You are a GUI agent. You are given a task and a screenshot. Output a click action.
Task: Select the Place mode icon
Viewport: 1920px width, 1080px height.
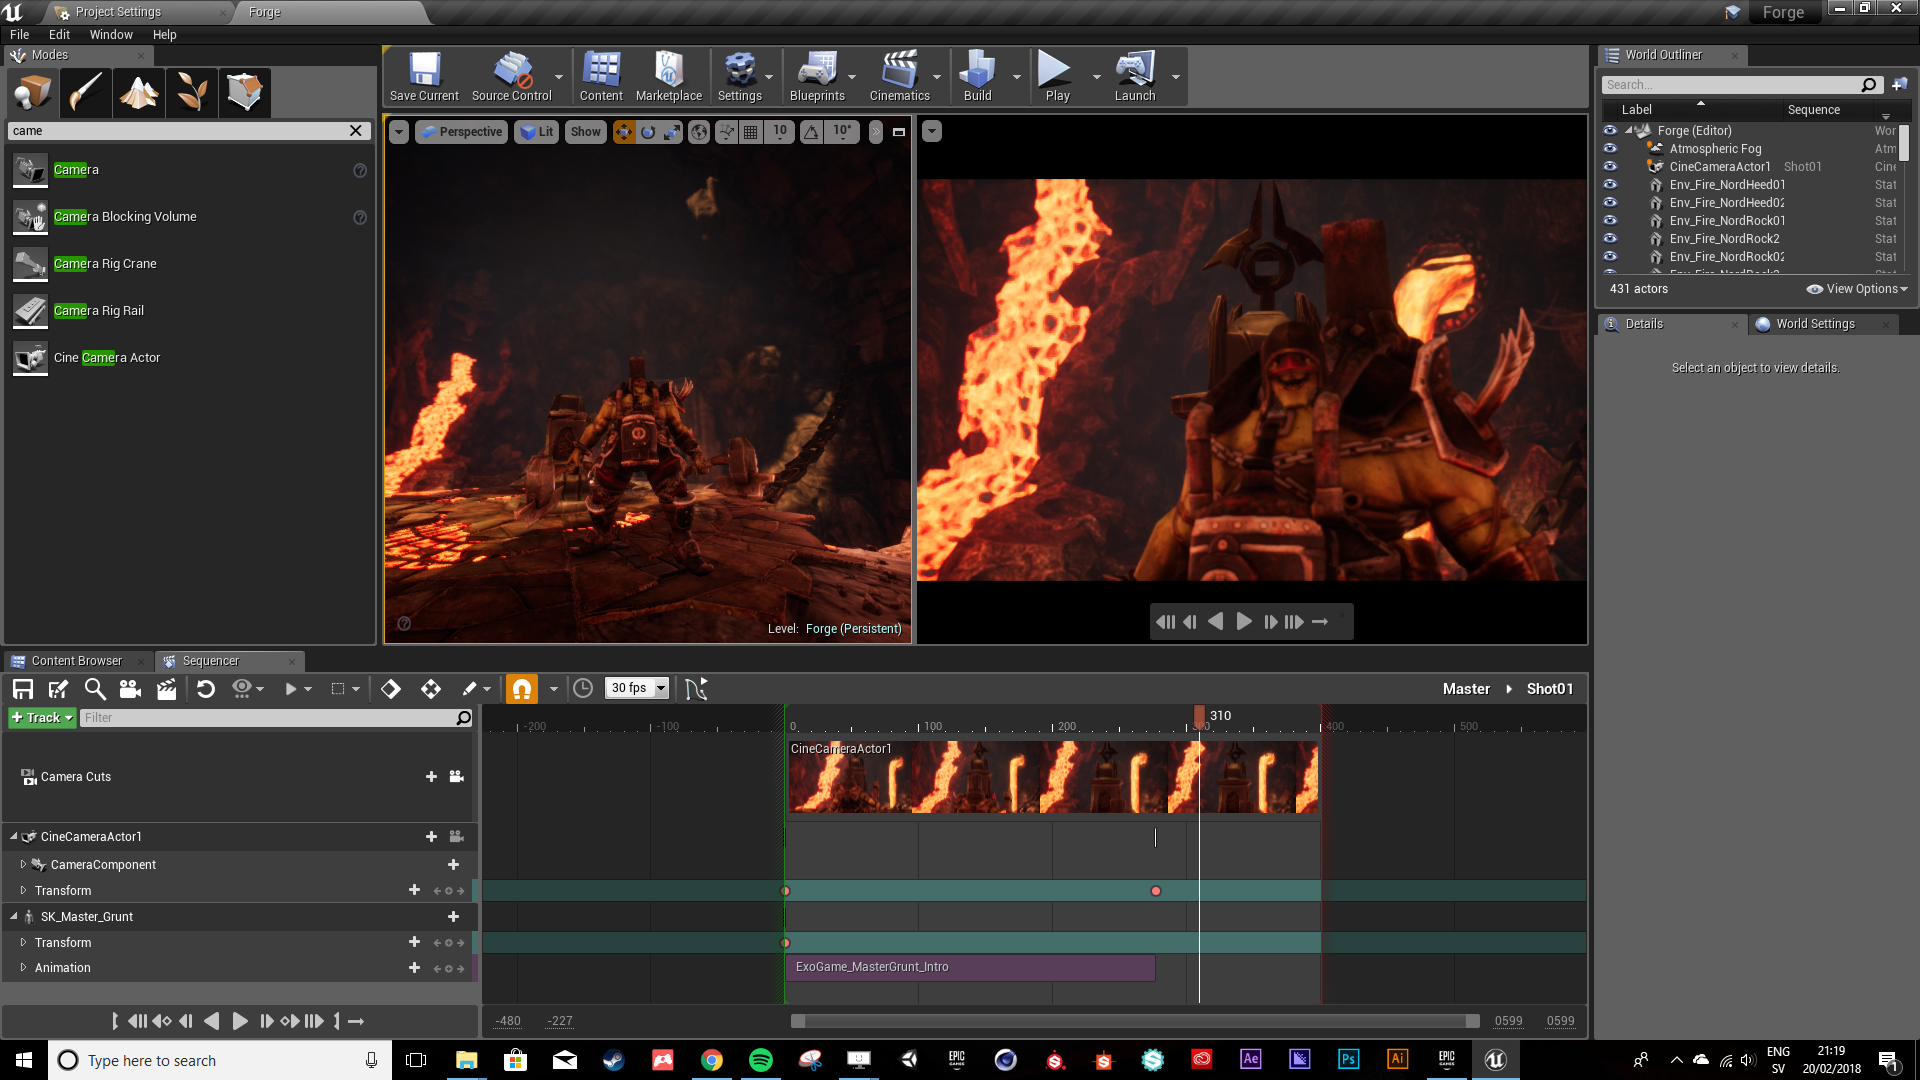(x=33, y=93)
